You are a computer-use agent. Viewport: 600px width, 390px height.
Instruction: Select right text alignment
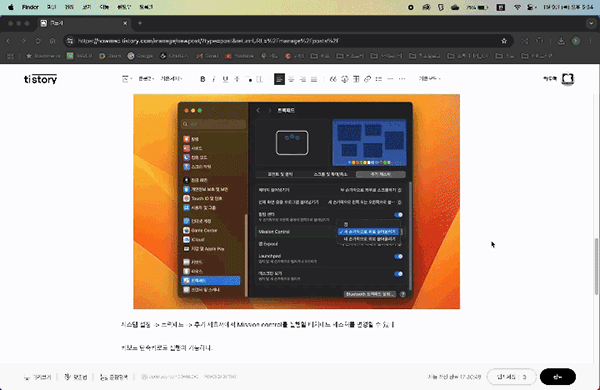[x=303, y=79]
